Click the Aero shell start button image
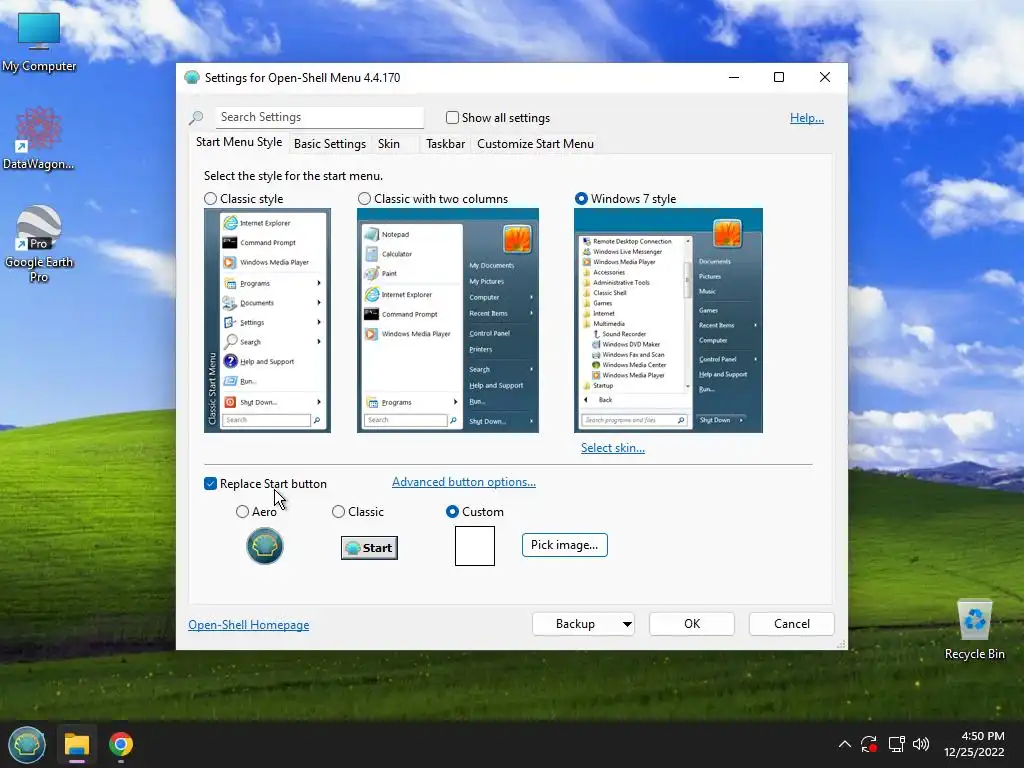Viewport: 1024px width, 768px height. (x=264, y=546)
